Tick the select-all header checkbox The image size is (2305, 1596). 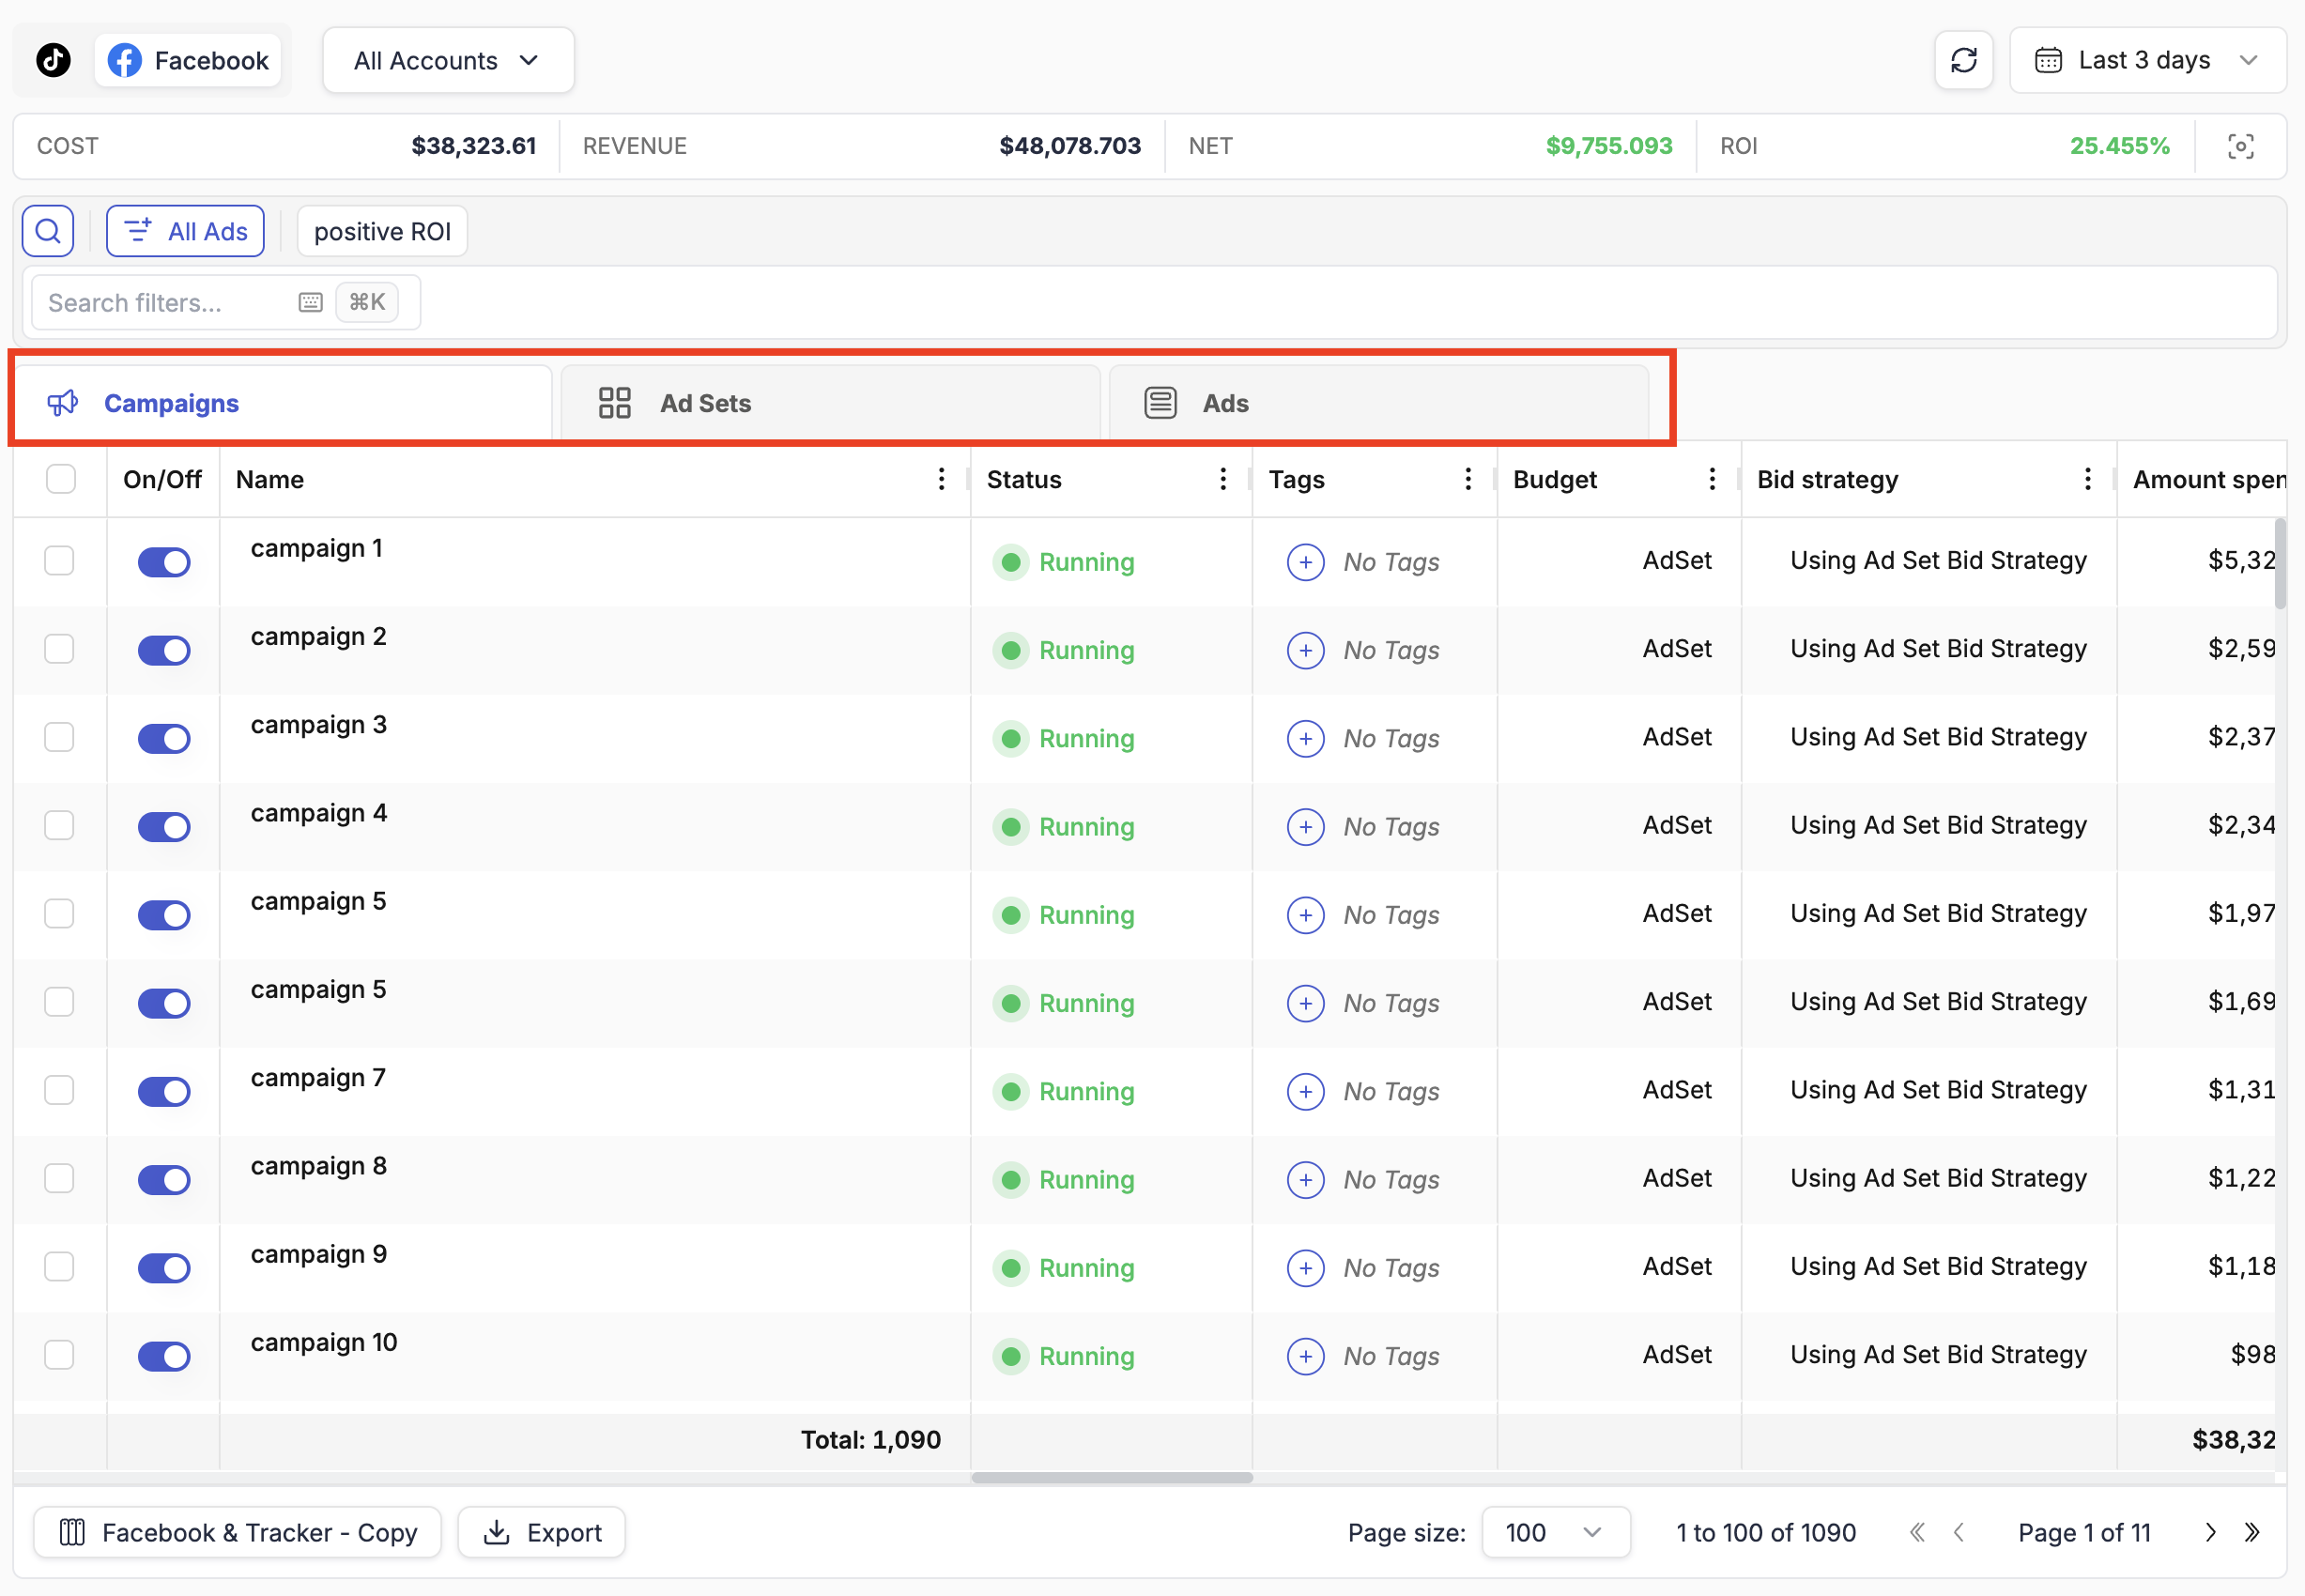click(x=61, y=479)
